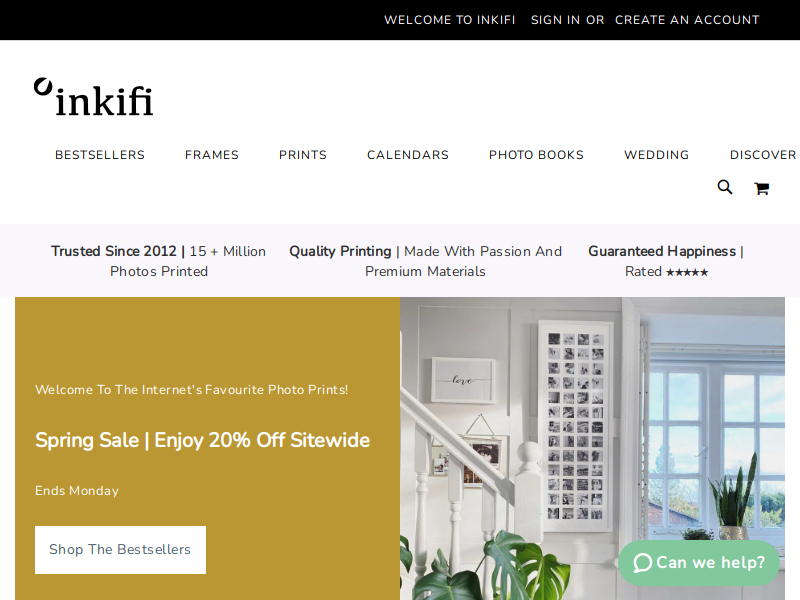Image resolution: width=800 pixels, height=600 pixels.
Task: Click the inkifi logo
Action: (94, 97)
